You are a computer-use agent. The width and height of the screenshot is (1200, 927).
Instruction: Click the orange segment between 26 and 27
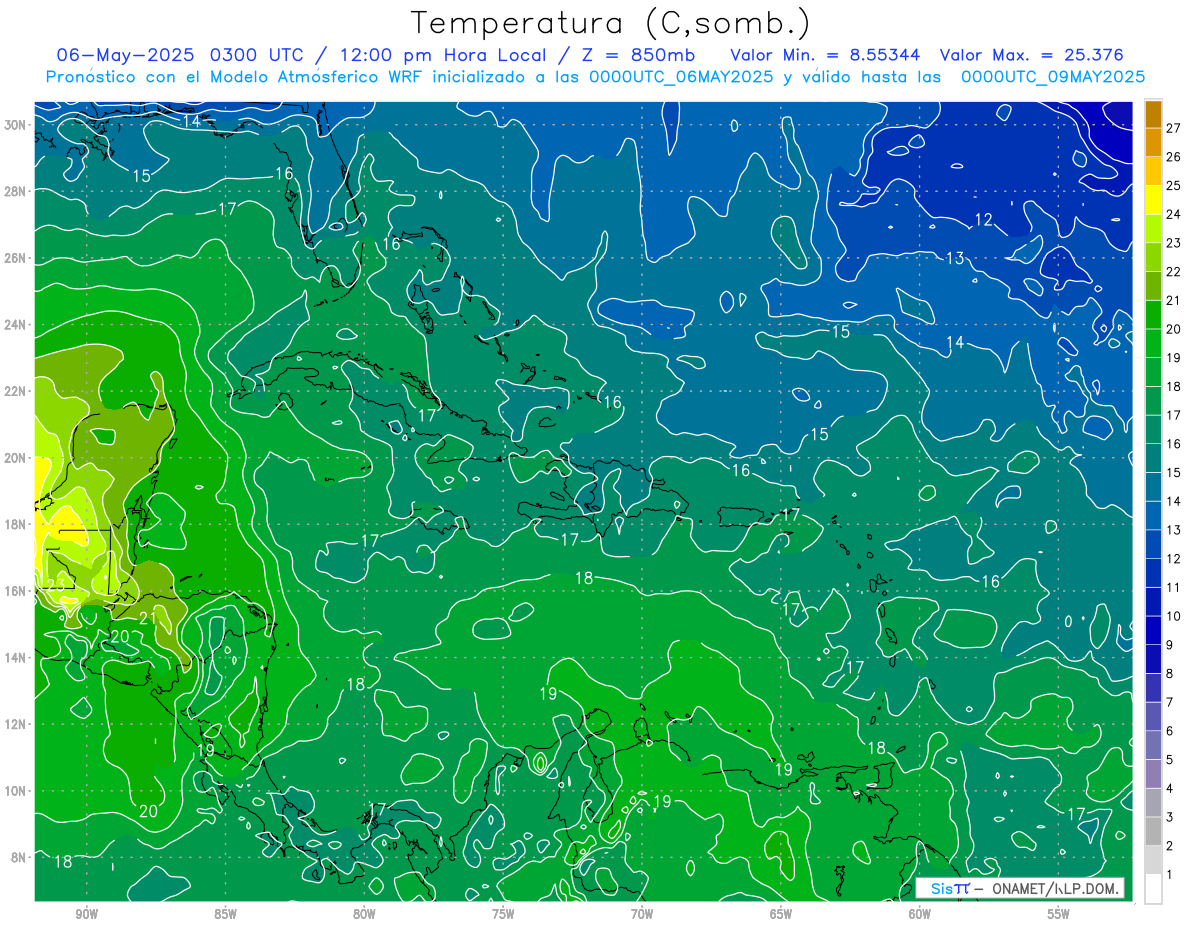click(1153, 142)
